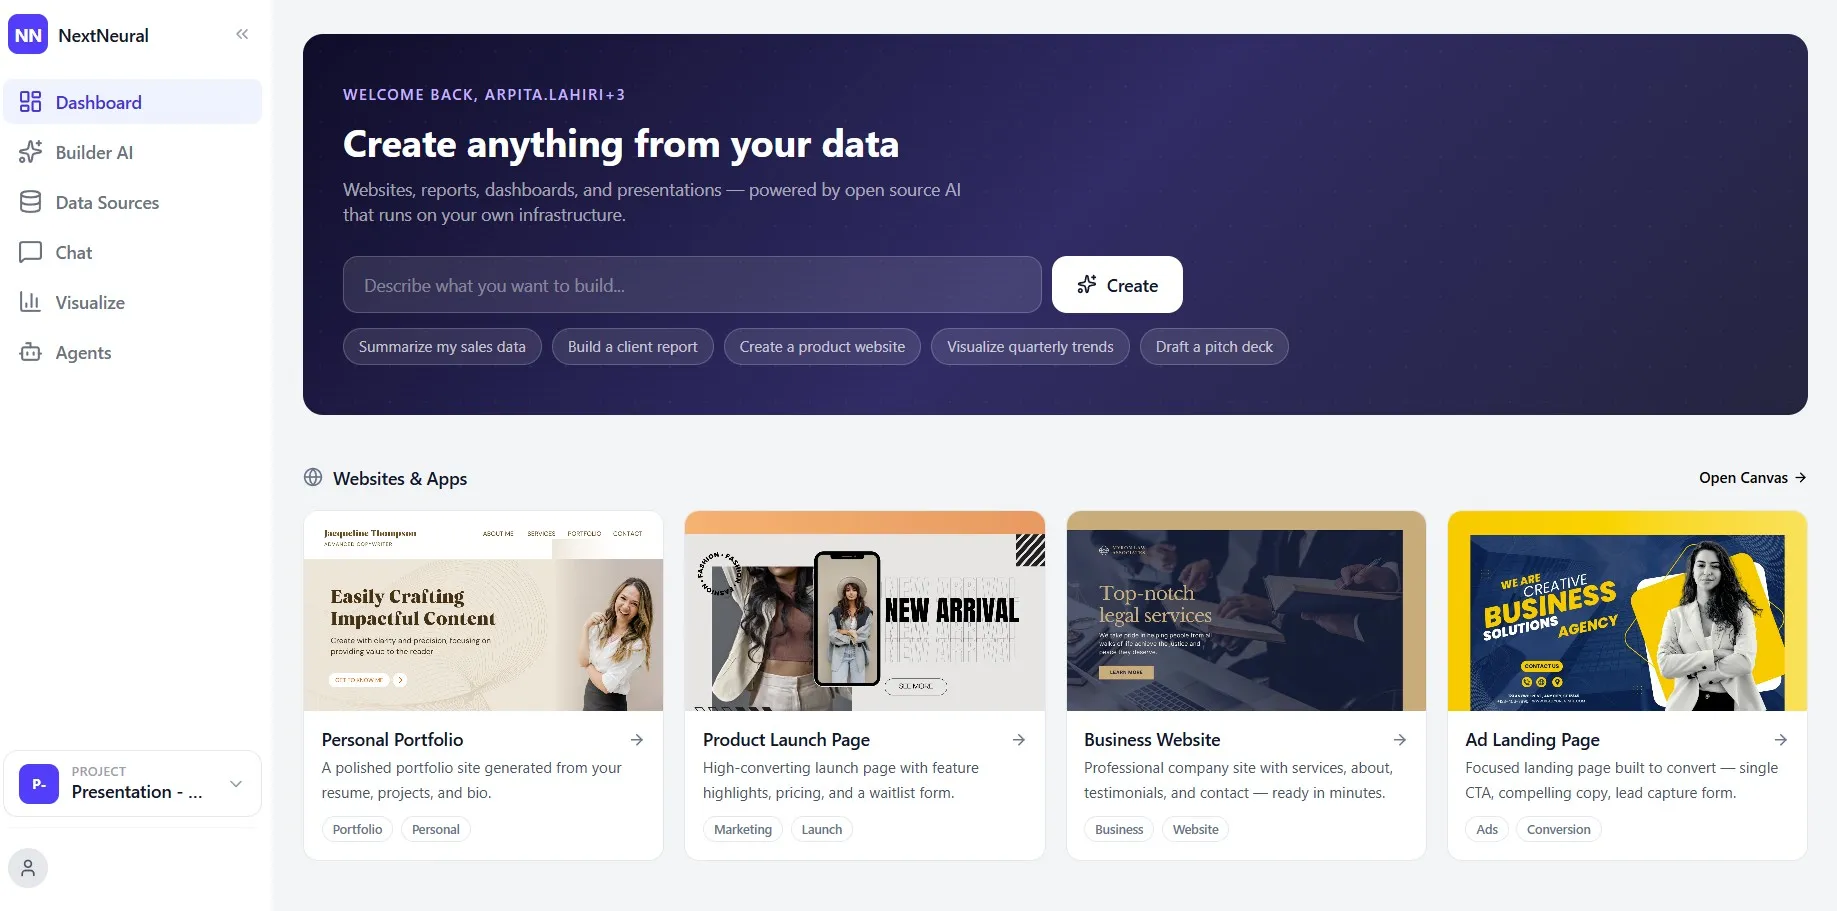The image size is (1837, 911).
Task: Open the user profile avatar icon
Action: 28,868
